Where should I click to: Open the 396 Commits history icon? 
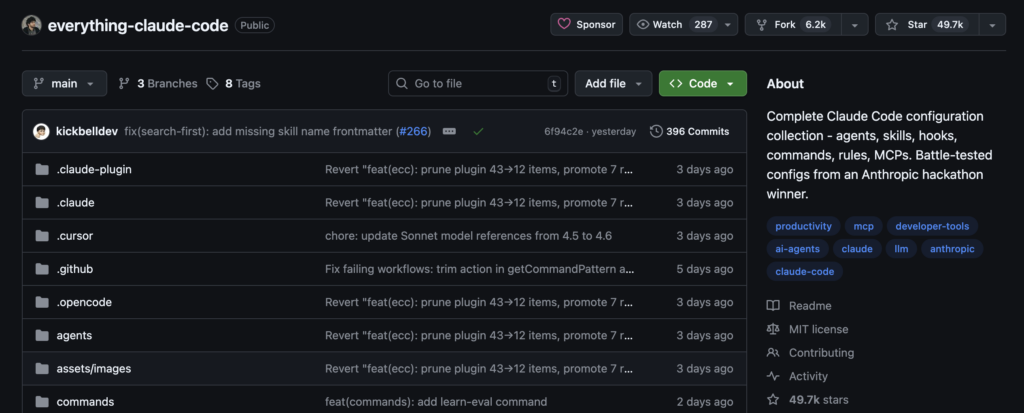coord(656,131)
